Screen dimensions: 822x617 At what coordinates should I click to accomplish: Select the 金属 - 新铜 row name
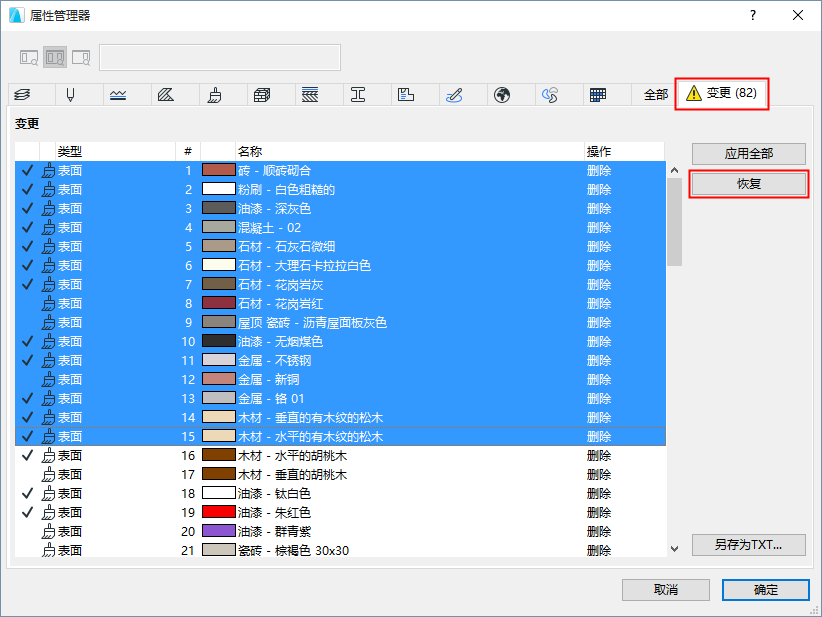pyautogui.click(x=269, y=380)
